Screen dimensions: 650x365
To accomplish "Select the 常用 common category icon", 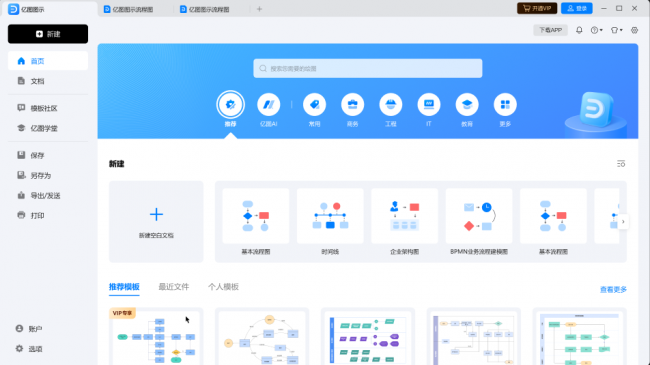I will (x=314, y=105).
